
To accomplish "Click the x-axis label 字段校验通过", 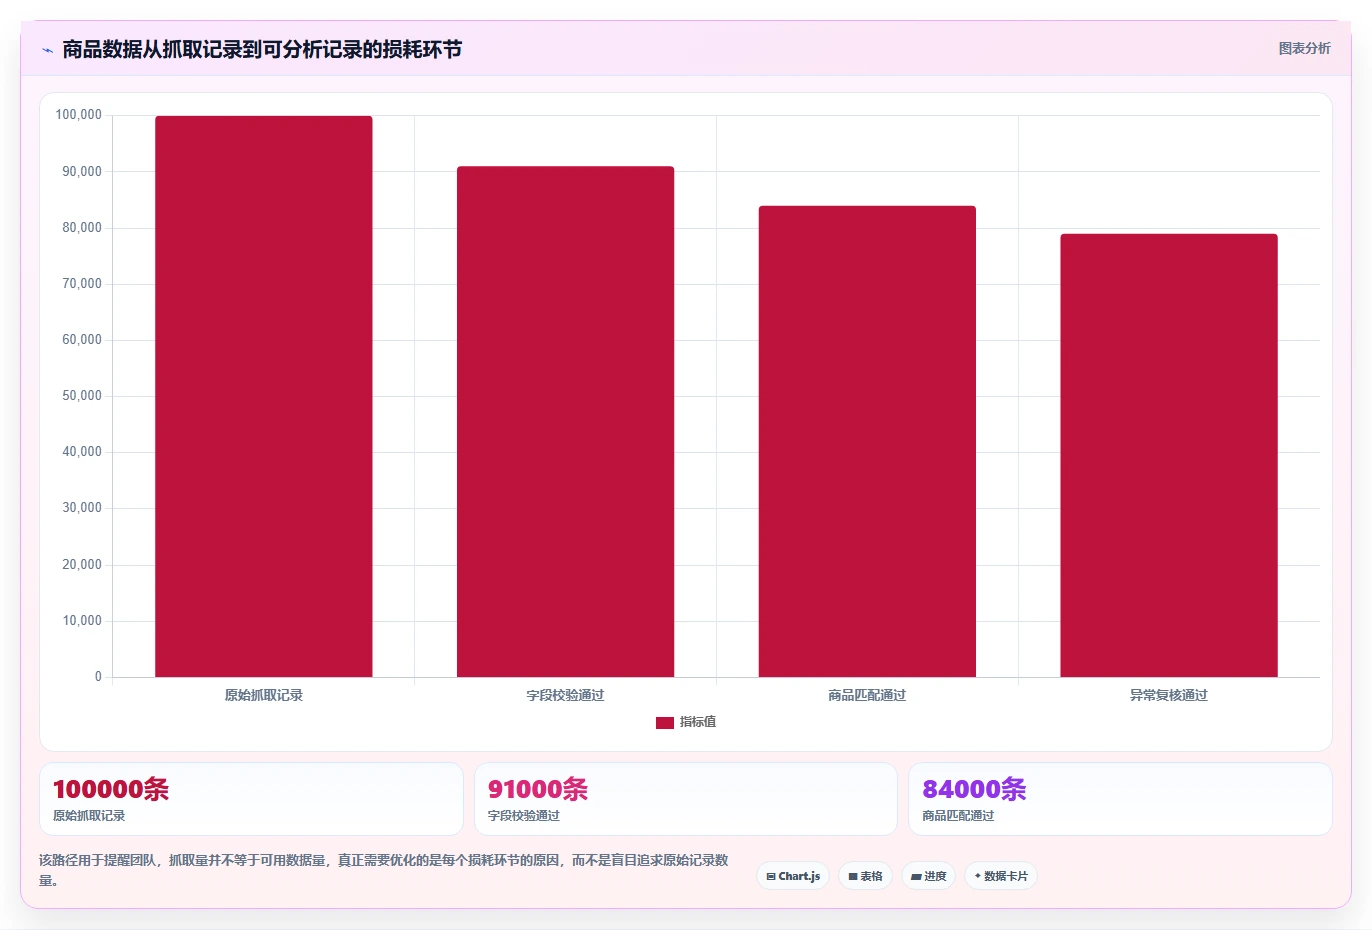I will [565, 695].
